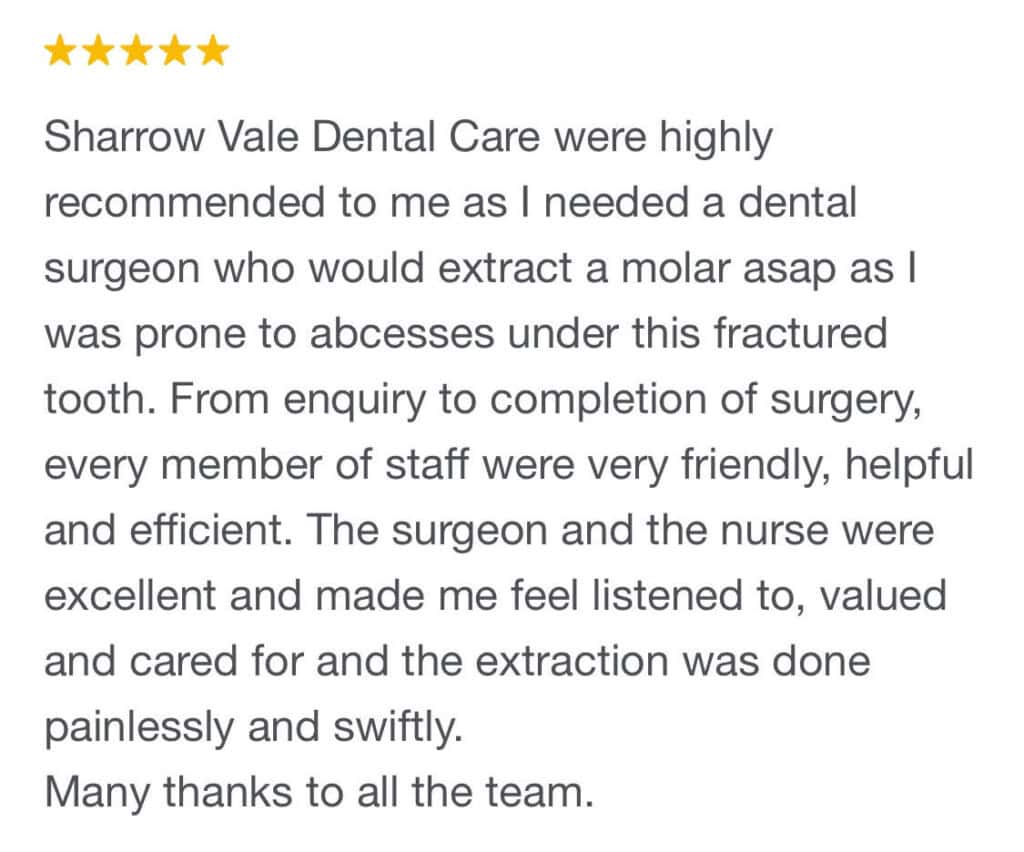Click the third gold star
Screen dimensions: 1024x852
pos(136,51)
